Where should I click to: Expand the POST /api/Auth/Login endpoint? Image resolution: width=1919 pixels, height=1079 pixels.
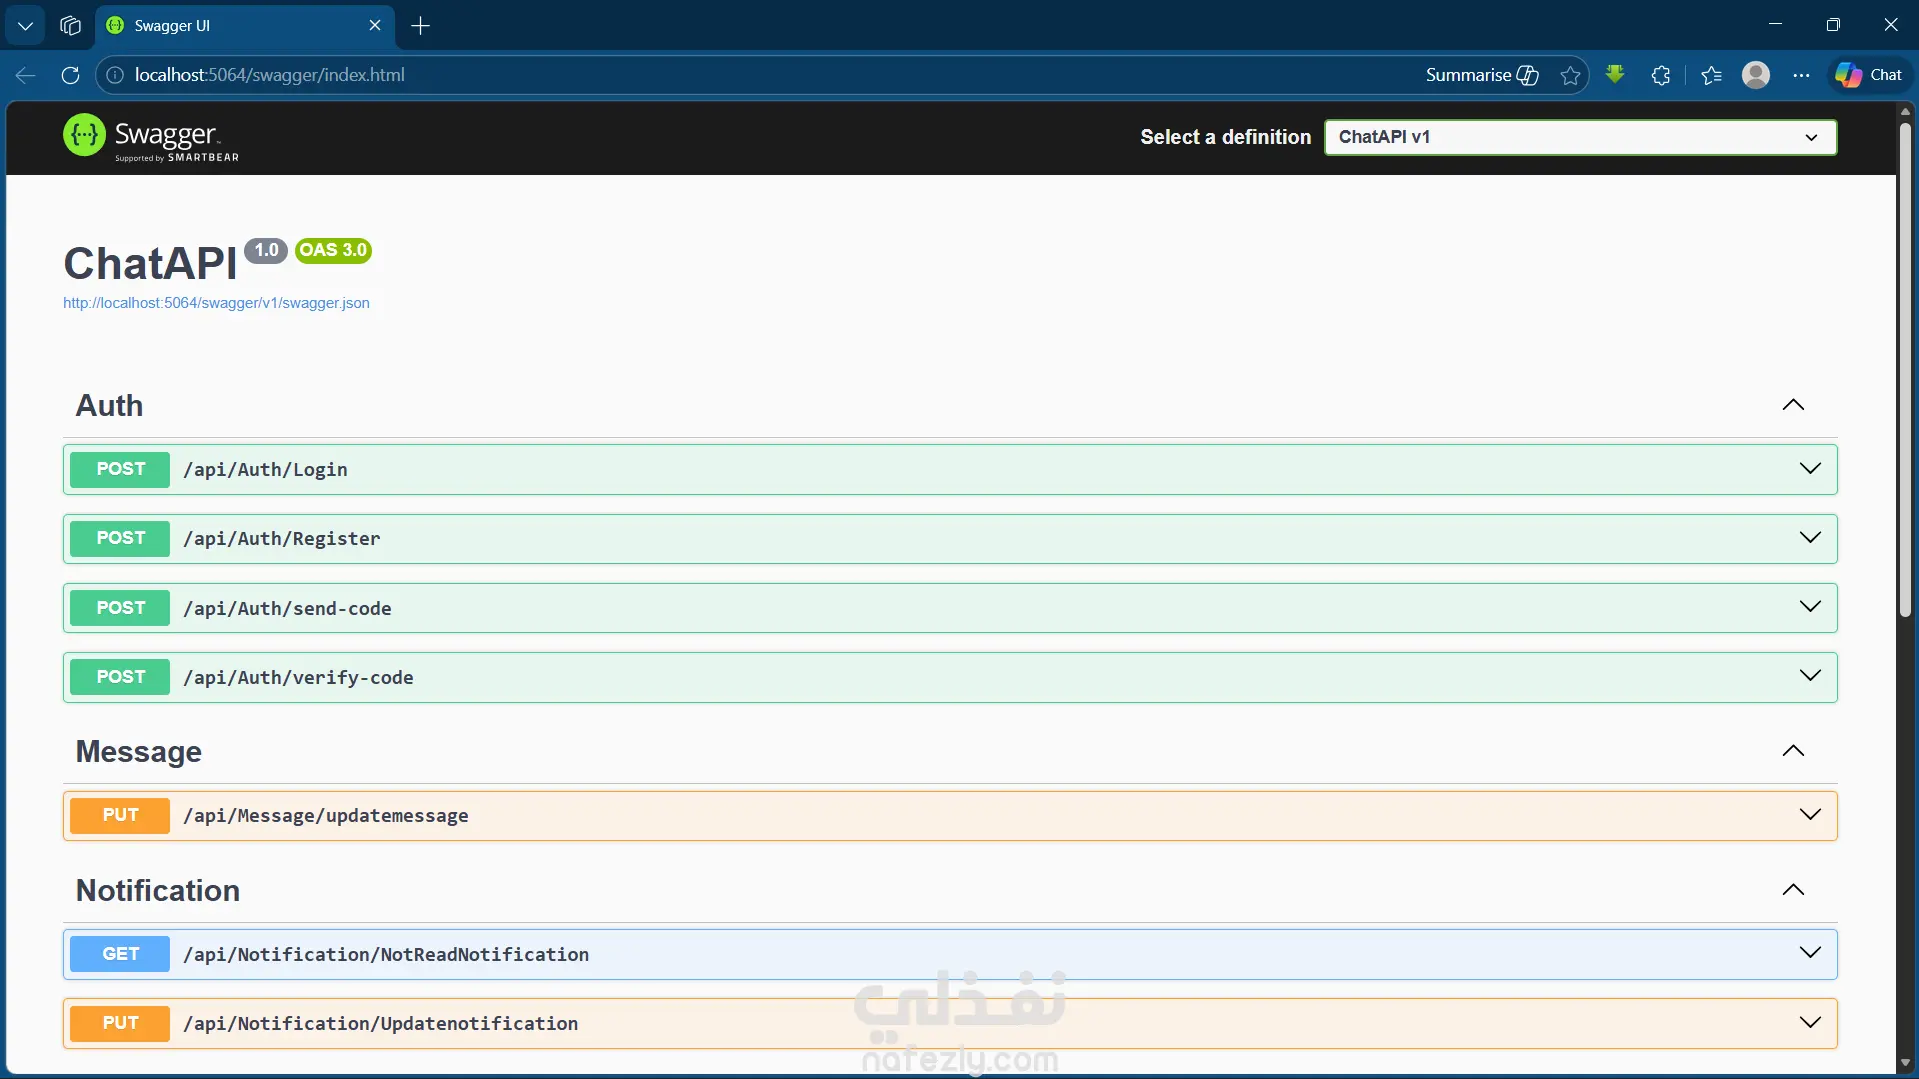pyautogui.click(x=950, y=469)
